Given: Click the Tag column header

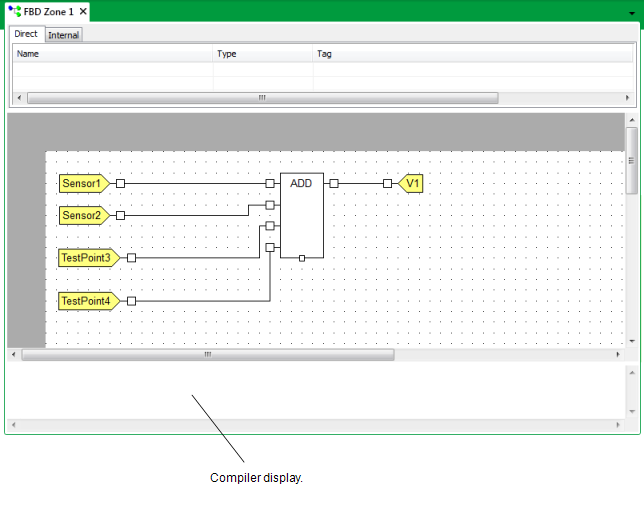Looking at the screenshot, I should pos(472,54).
